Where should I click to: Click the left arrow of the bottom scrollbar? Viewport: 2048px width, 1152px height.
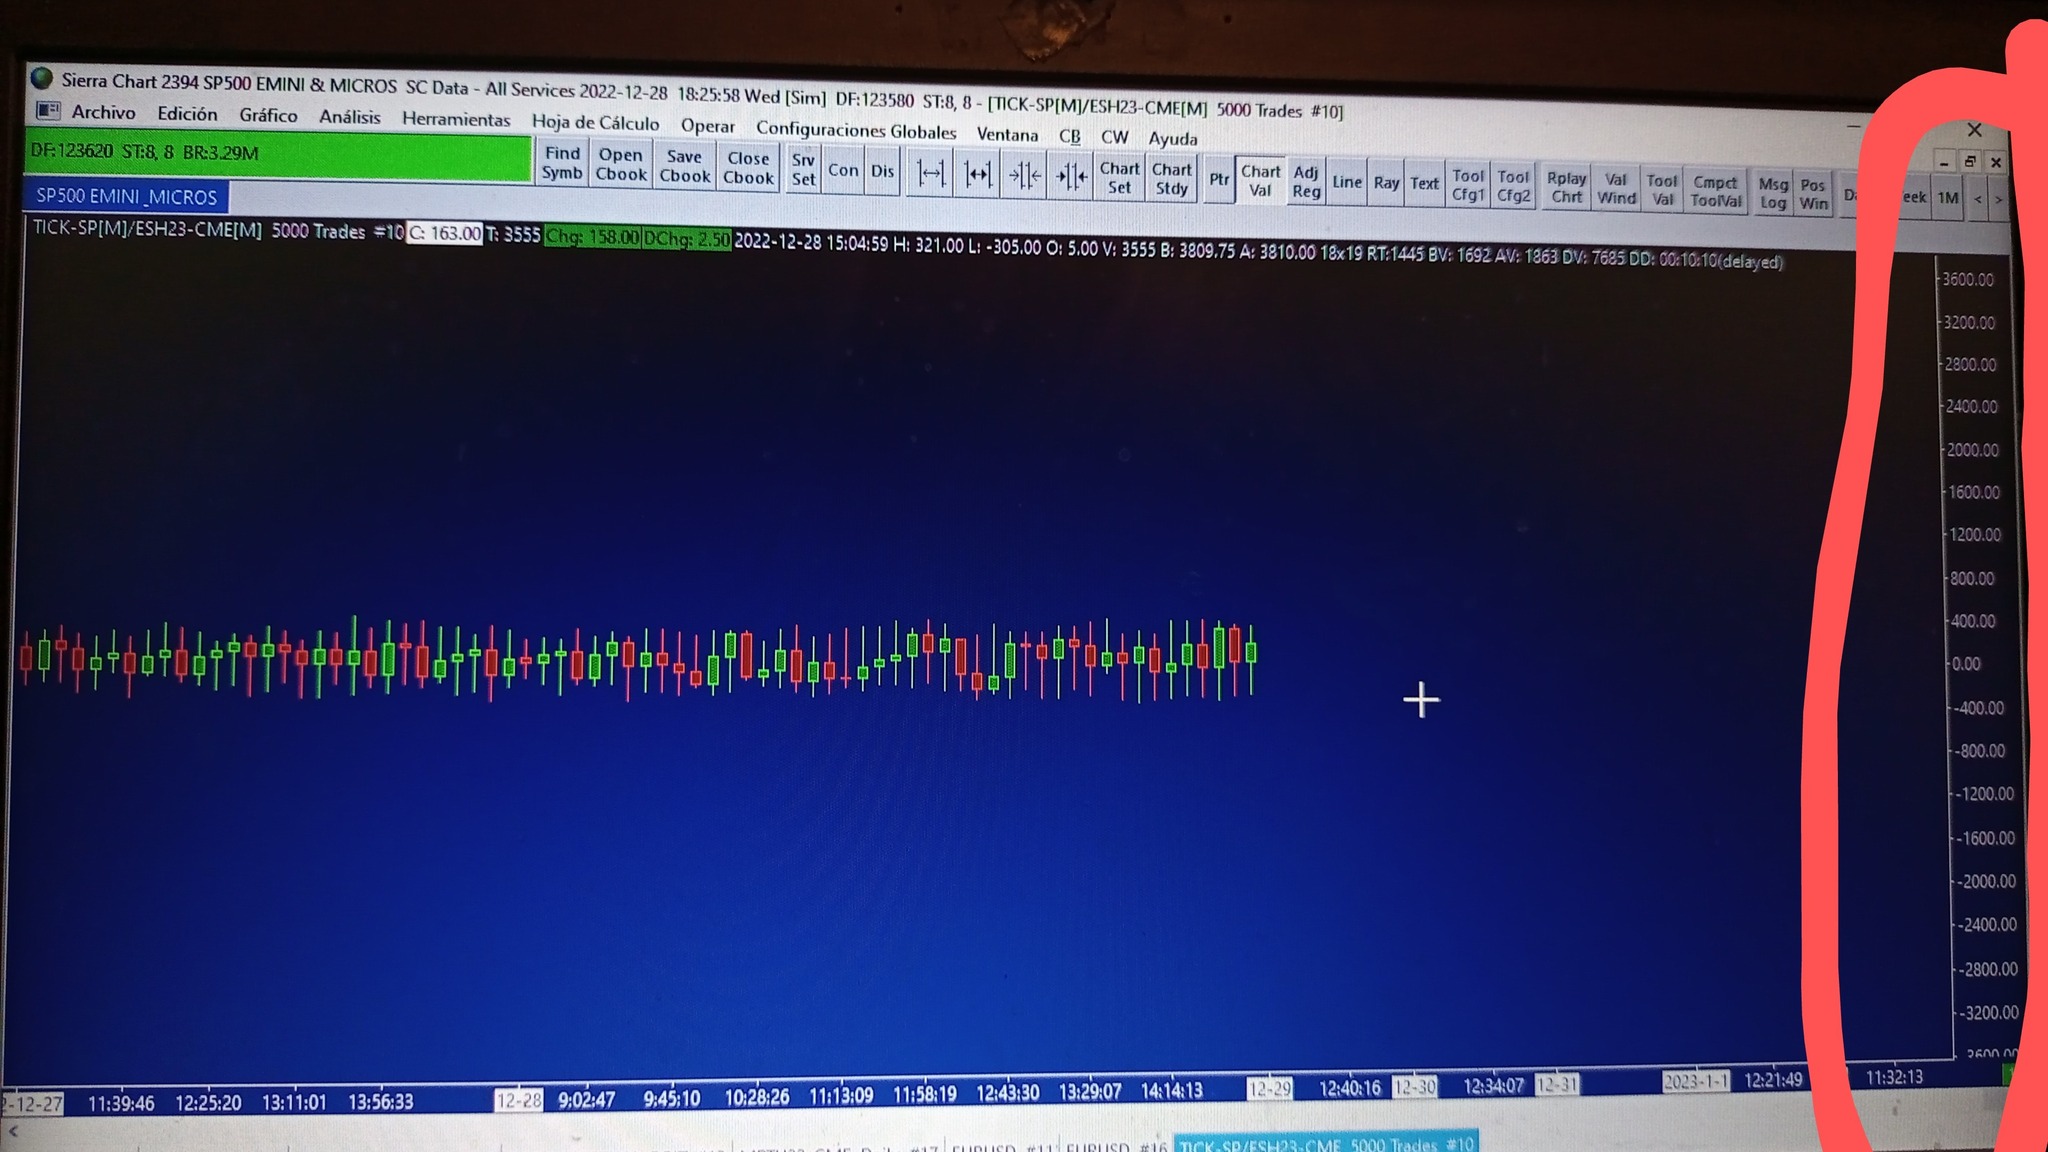coord(12,1132)
